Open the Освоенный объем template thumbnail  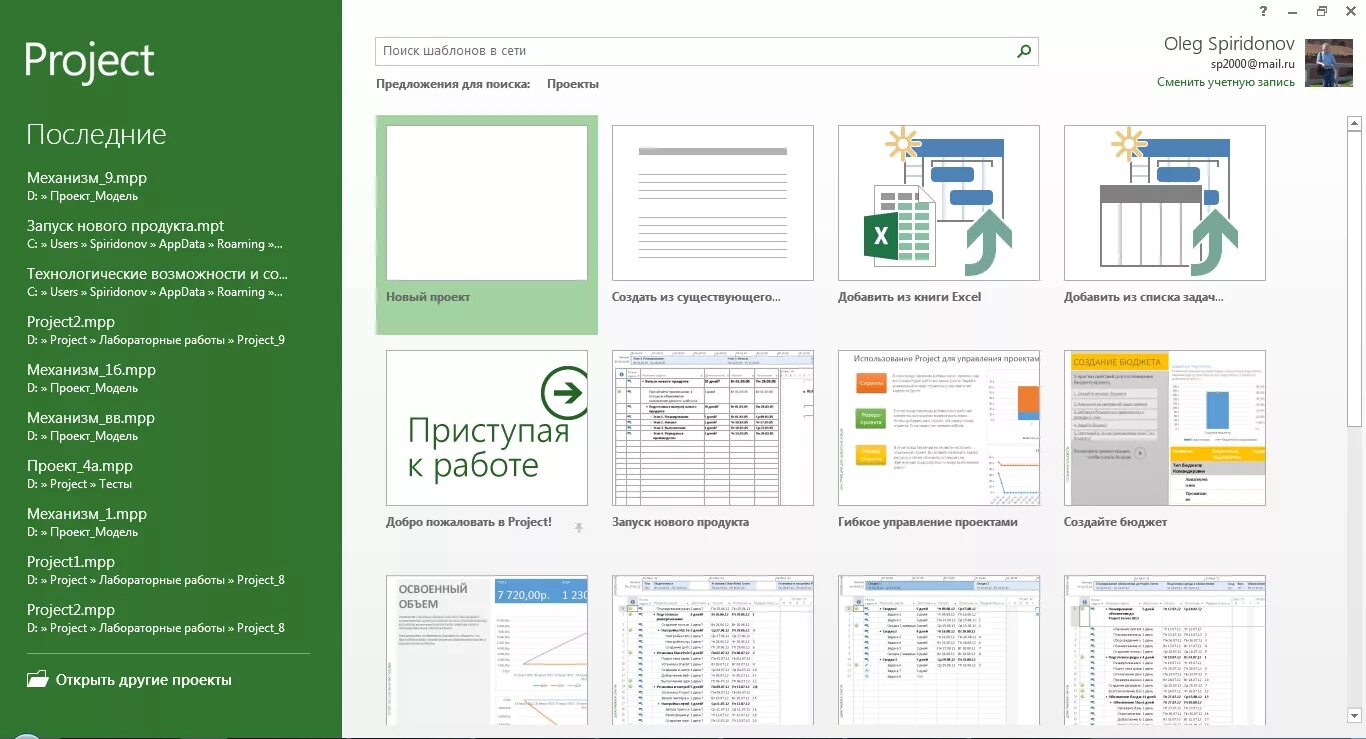487,650
